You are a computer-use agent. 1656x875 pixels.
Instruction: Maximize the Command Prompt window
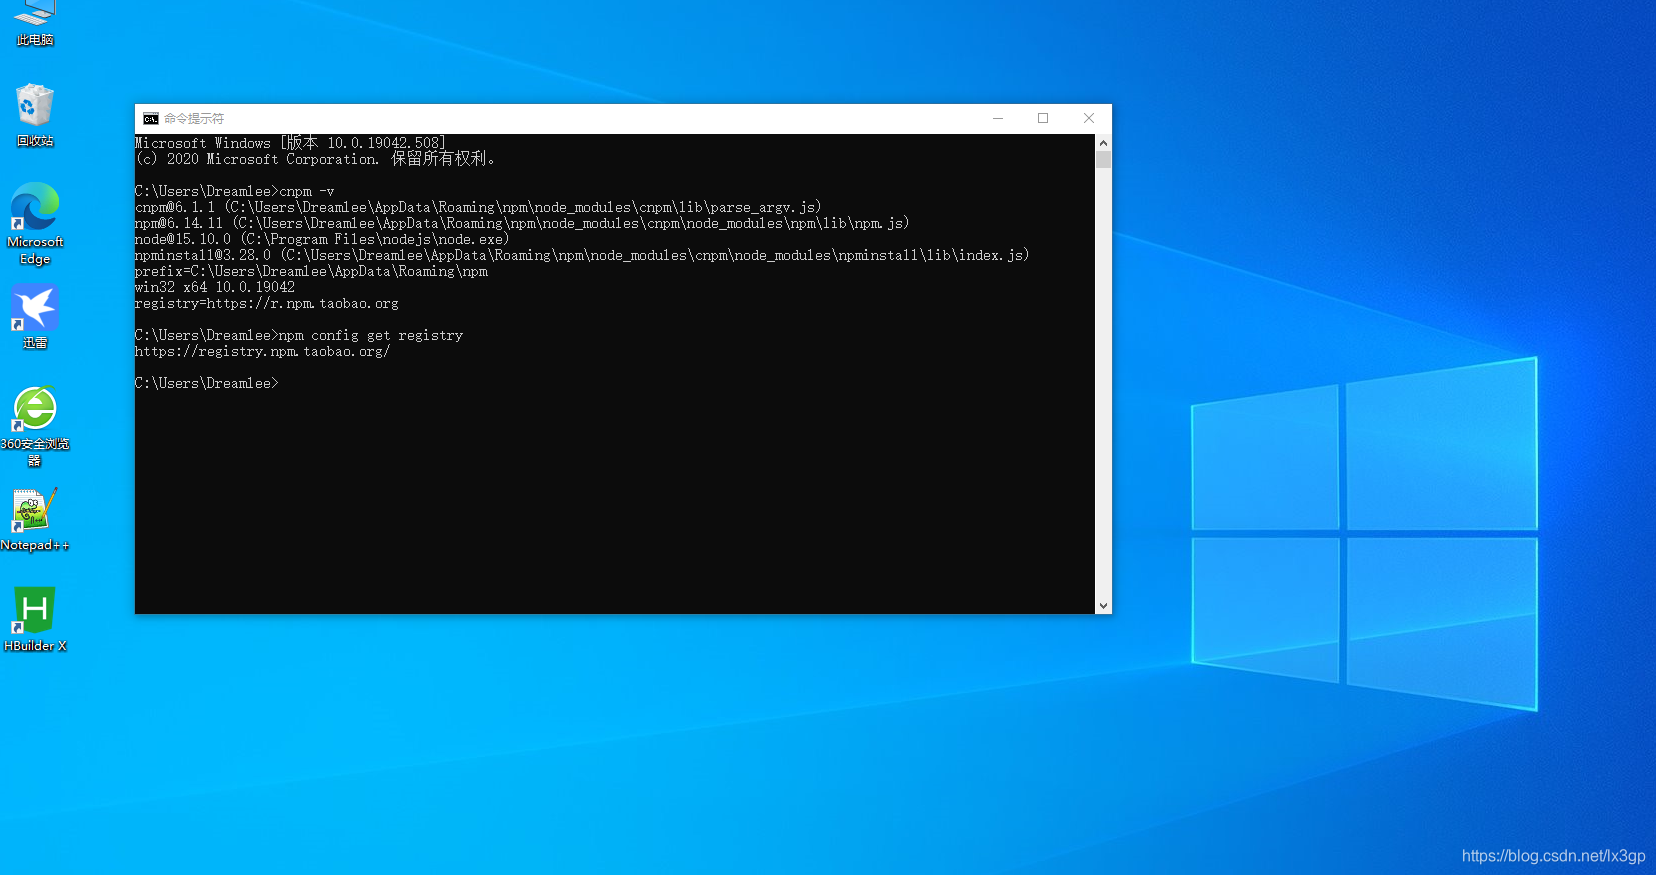click(1043, 118)
